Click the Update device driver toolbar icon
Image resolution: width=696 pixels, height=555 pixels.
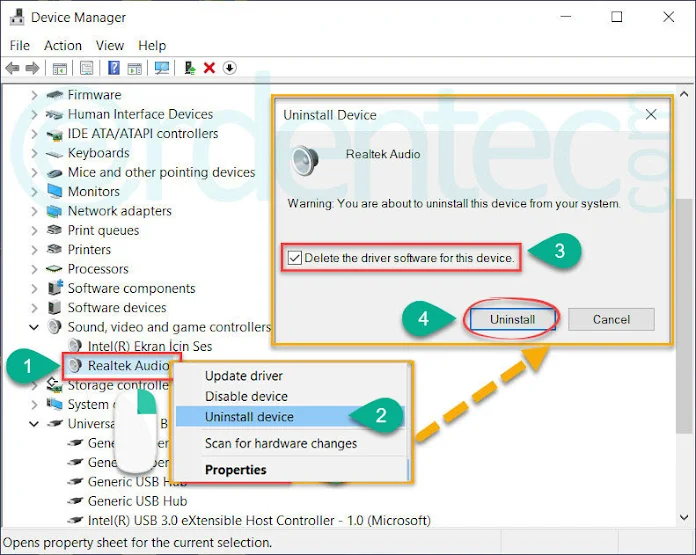pos(190,68)
